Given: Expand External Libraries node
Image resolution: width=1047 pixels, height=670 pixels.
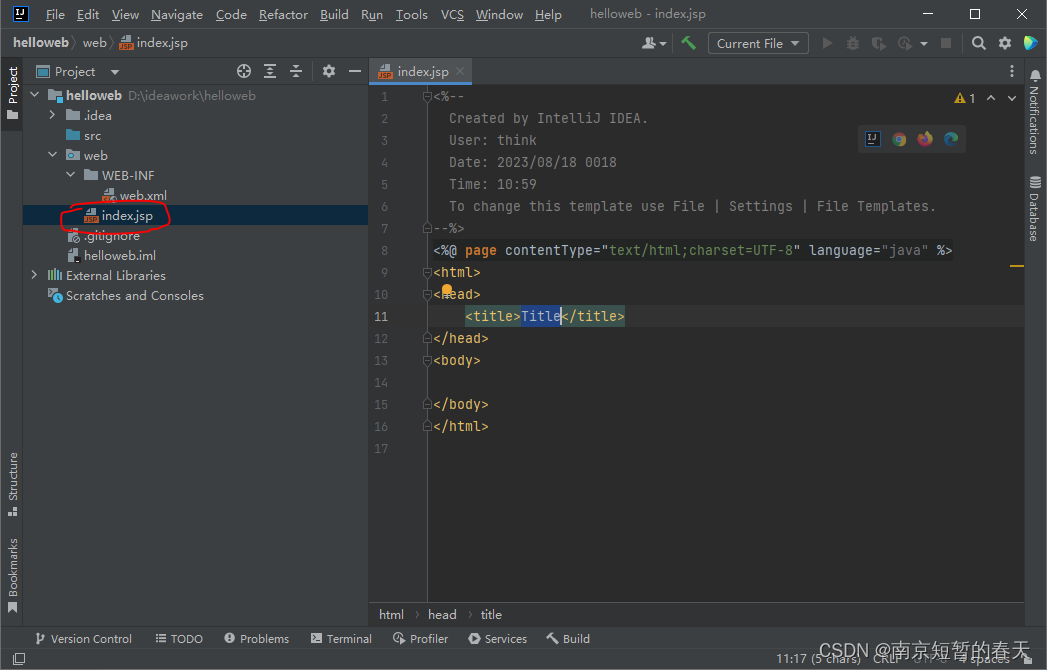Looking at the screenshot, I should click(35, 275).
